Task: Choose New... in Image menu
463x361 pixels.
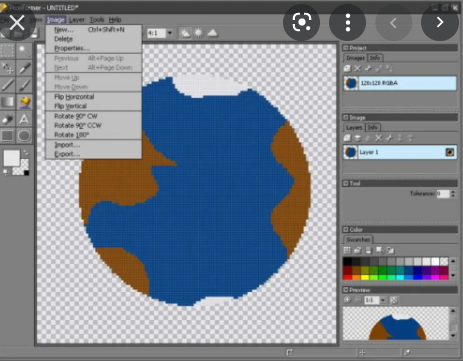Action: (93, 29)
